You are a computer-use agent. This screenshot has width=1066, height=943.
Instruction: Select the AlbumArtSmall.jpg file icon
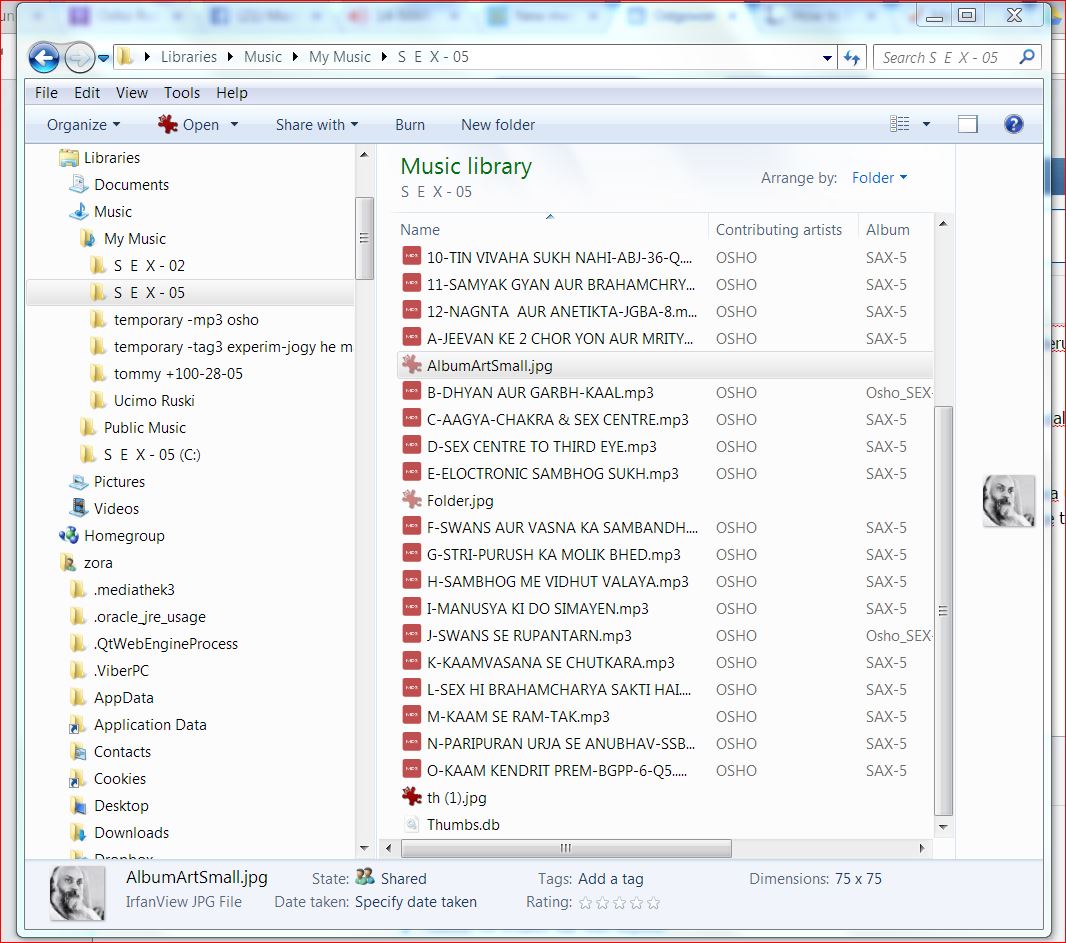(411, 365)
